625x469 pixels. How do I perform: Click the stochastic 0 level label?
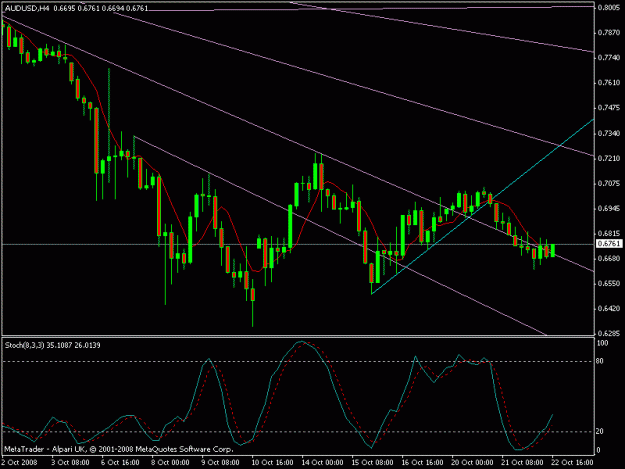coord(598,450)
